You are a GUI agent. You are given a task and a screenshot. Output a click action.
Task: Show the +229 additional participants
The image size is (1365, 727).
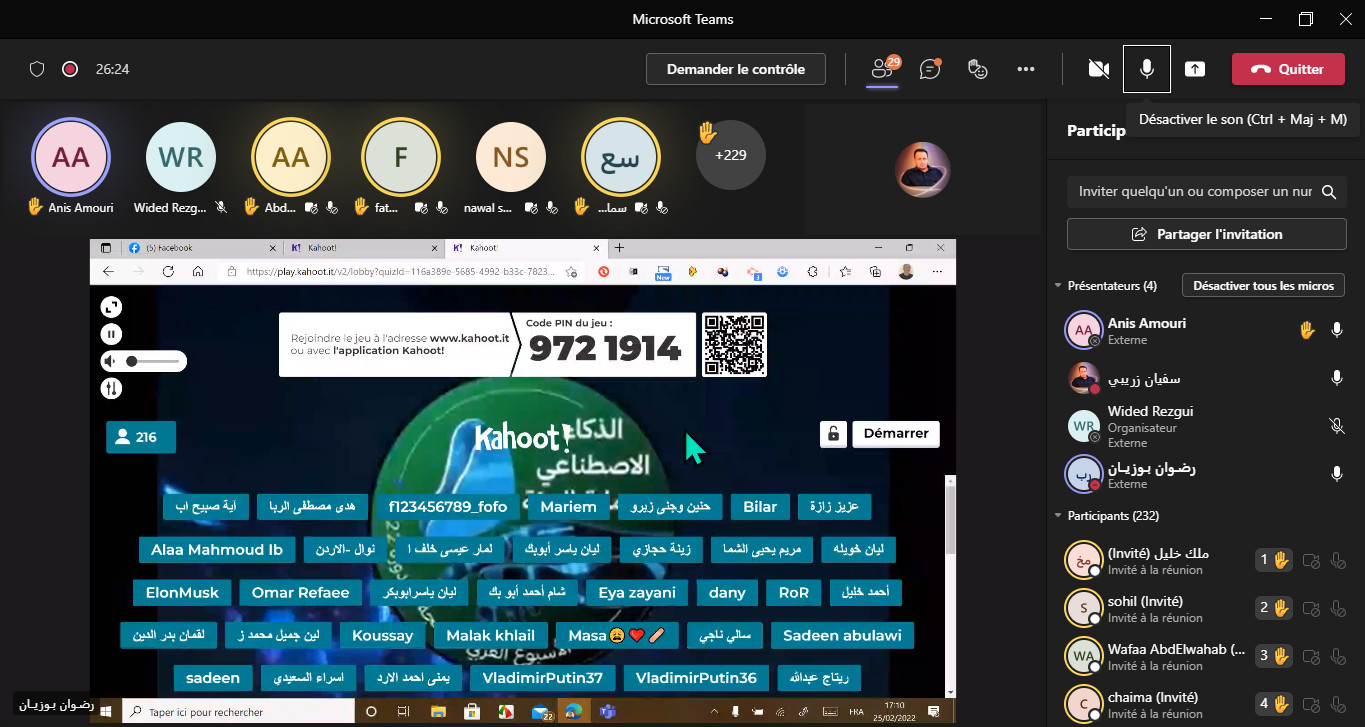point(731,155)
